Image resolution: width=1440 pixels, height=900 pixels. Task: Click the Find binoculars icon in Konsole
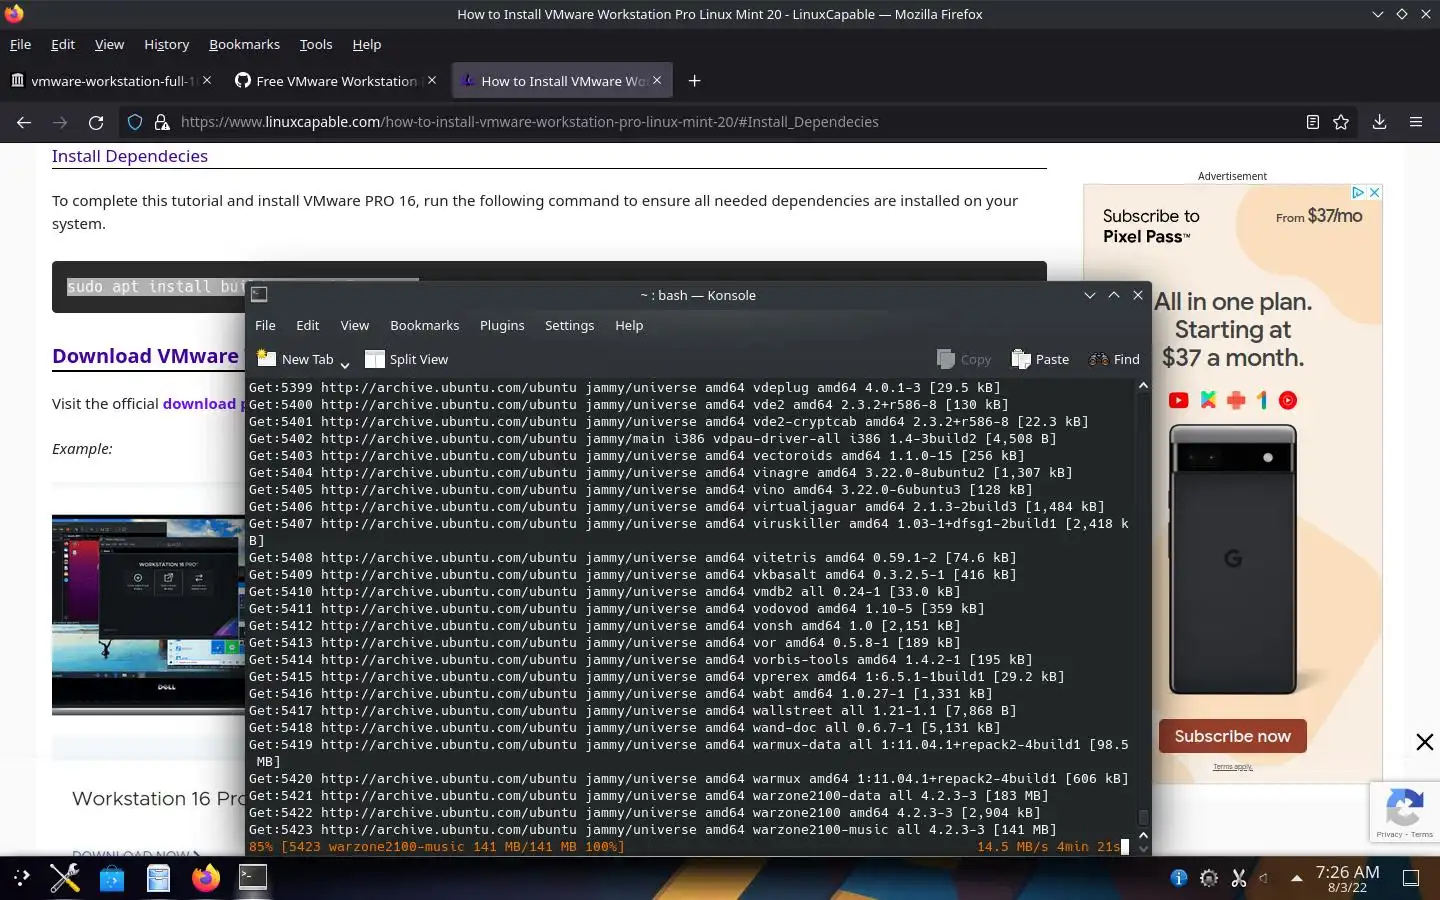click(x=1098, y=359)
